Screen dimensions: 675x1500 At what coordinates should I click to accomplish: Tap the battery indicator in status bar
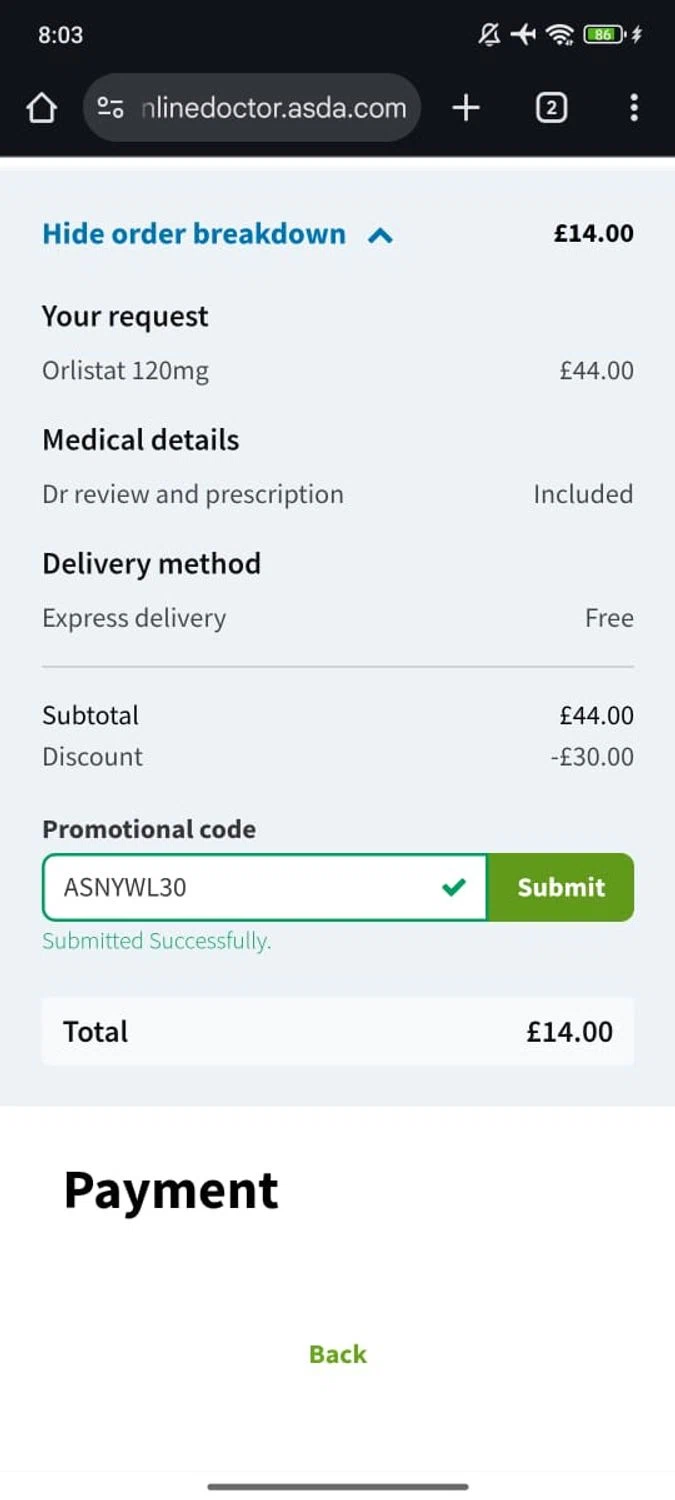[603, 35]
